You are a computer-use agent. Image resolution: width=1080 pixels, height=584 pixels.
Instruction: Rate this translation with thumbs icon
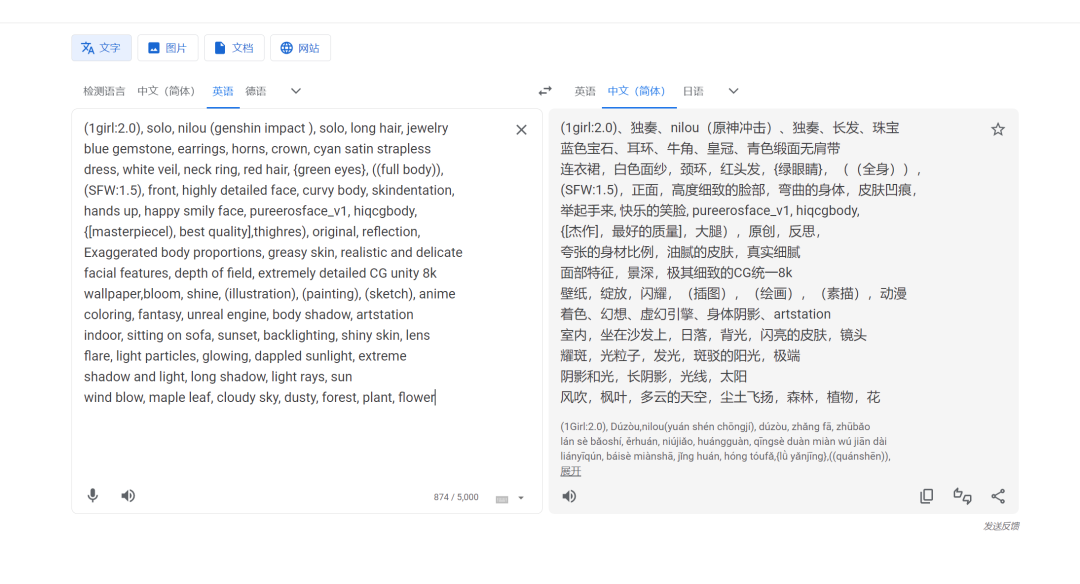(962, 496)
